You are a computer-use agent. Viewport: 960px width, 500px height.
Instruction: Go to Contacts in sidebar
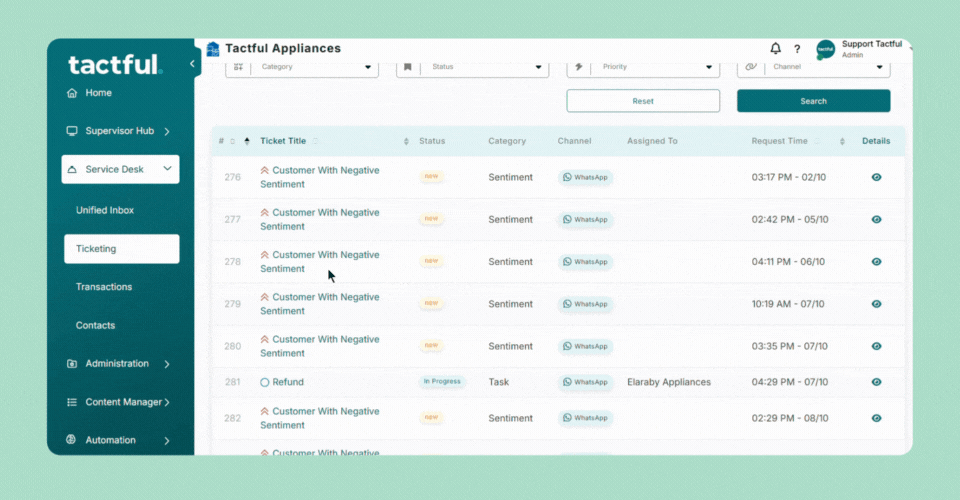coord(95,326)
